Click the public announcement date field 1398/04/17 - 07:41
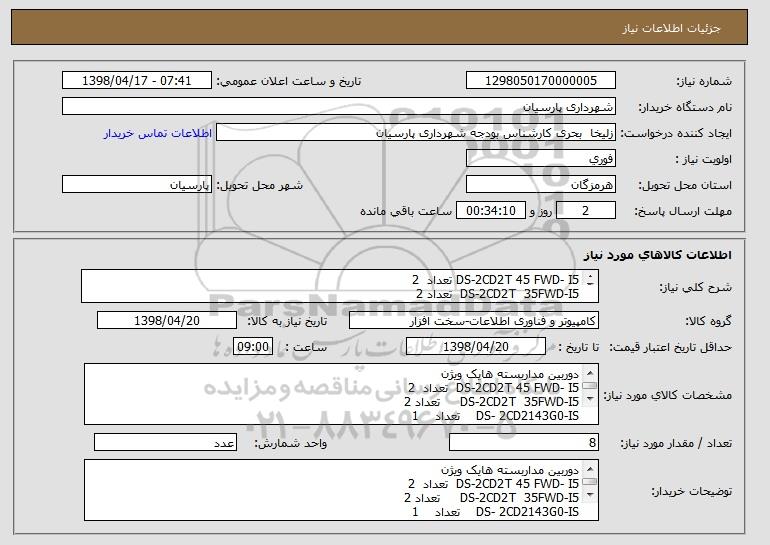The height and width of the screenshot is (545, 770). tap(137, 81)
